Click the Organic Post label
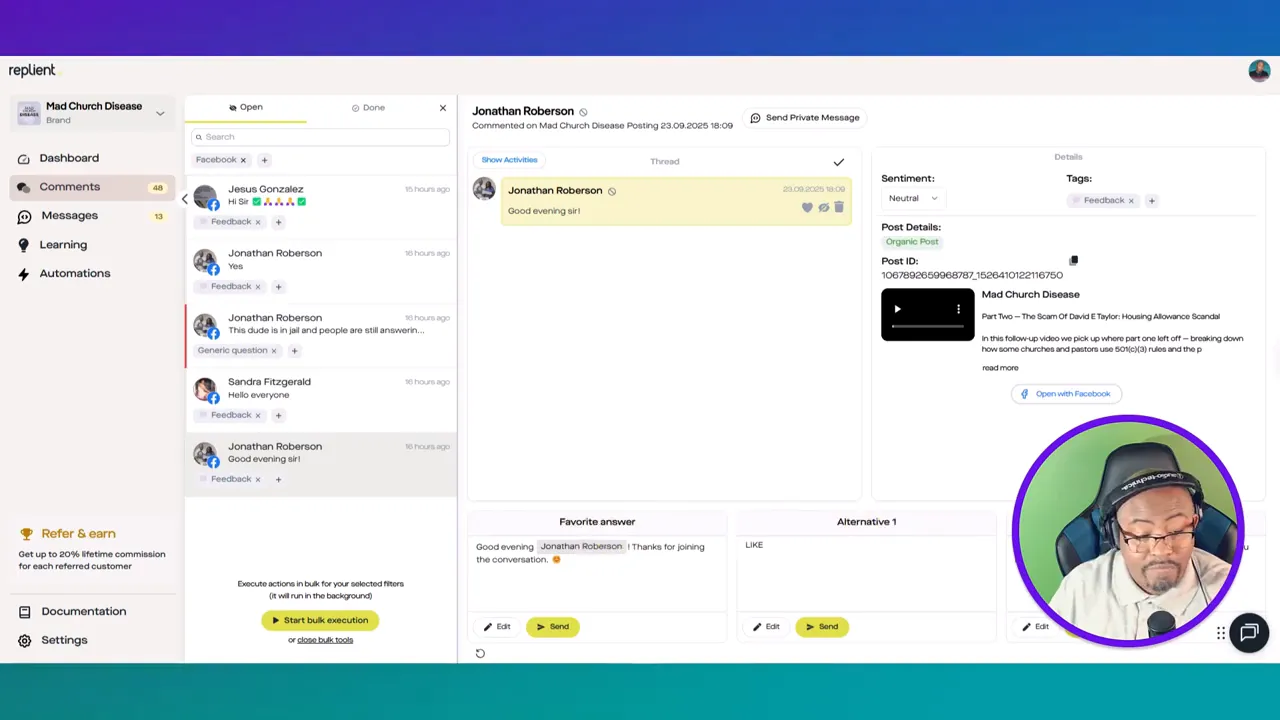Viewport: 1280px width, 720px height. [x=912, y=242]
